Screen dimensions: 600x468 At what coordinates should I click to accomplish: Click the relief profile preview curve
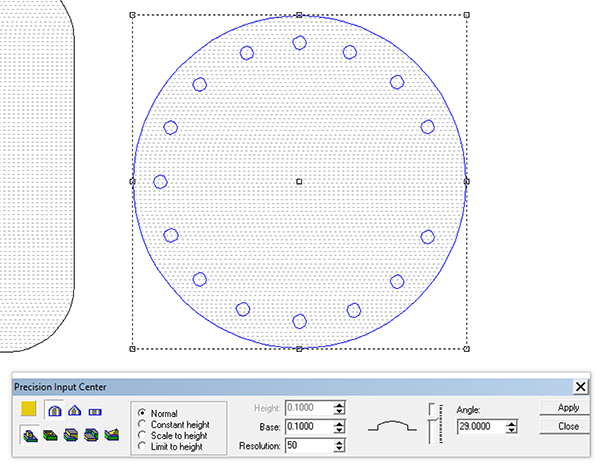tap(393, 426)
